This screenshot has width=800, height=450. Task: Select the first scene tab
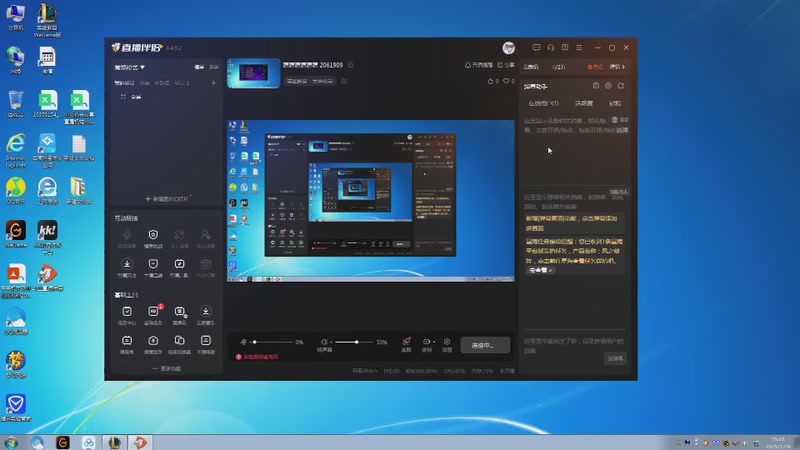[124, 83]
